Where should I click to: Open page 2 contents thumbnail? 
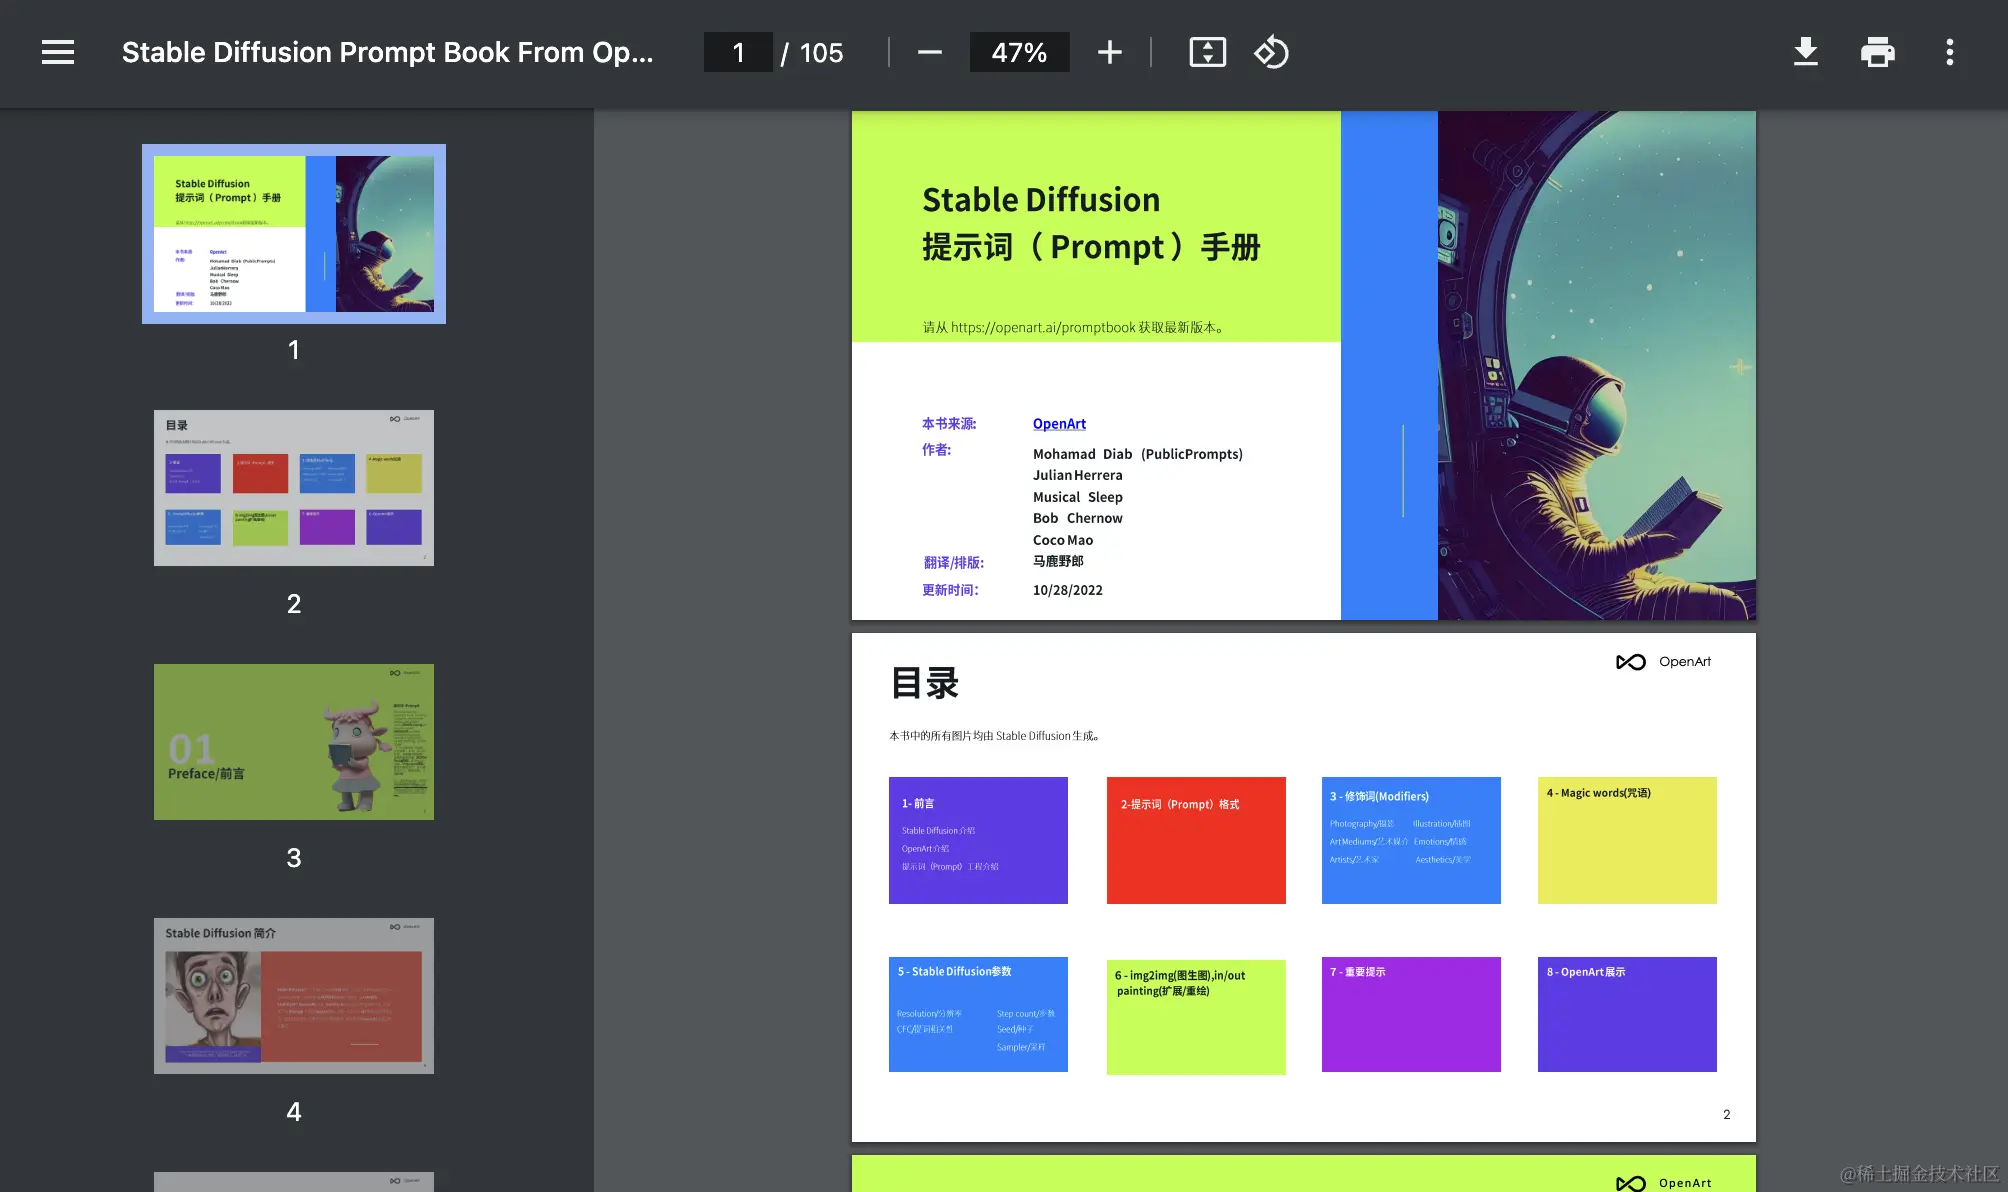(x=294, y=488)
